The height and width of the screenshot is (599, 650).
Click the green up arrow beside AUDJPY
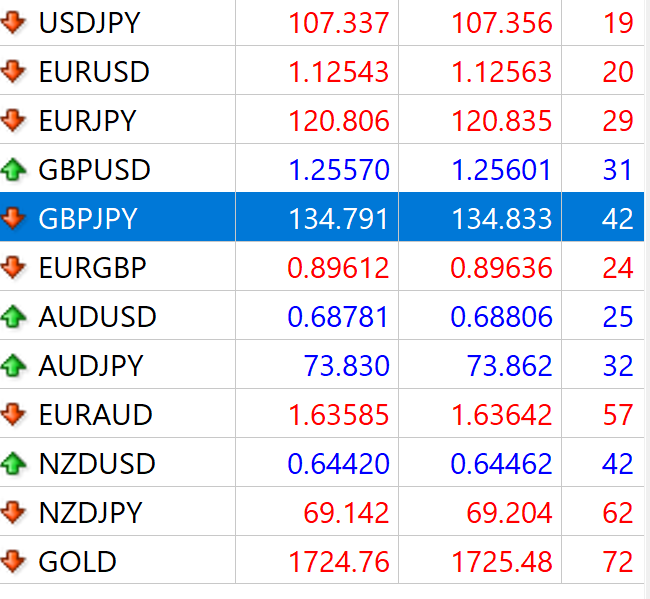click(x=13, y=366)
